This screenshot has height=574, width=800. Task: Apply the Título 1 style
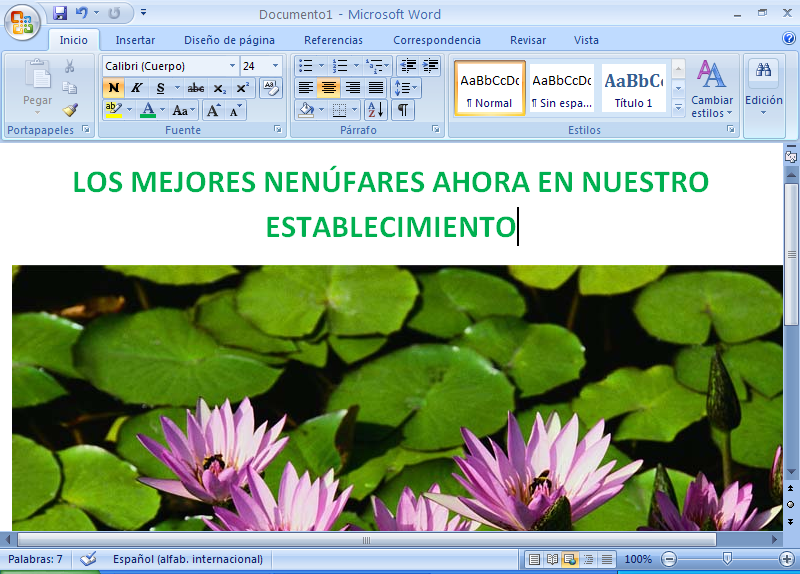click(633, 88)
